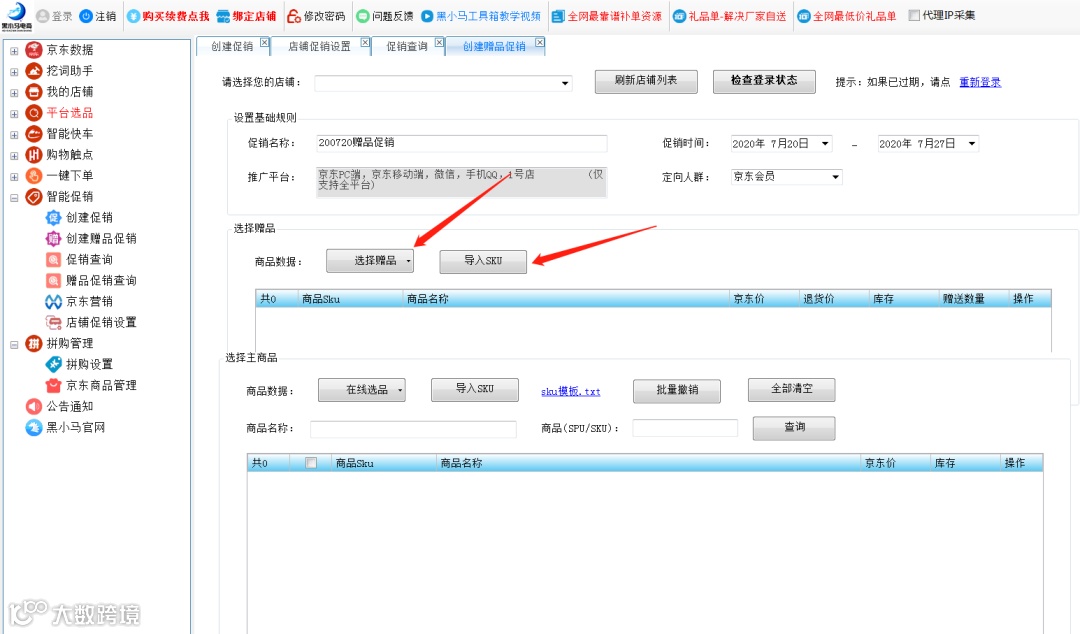Screen dimensions: 1080x634
Task: Collapse the 拼购管理 tree node
Action: click(14, 344)
